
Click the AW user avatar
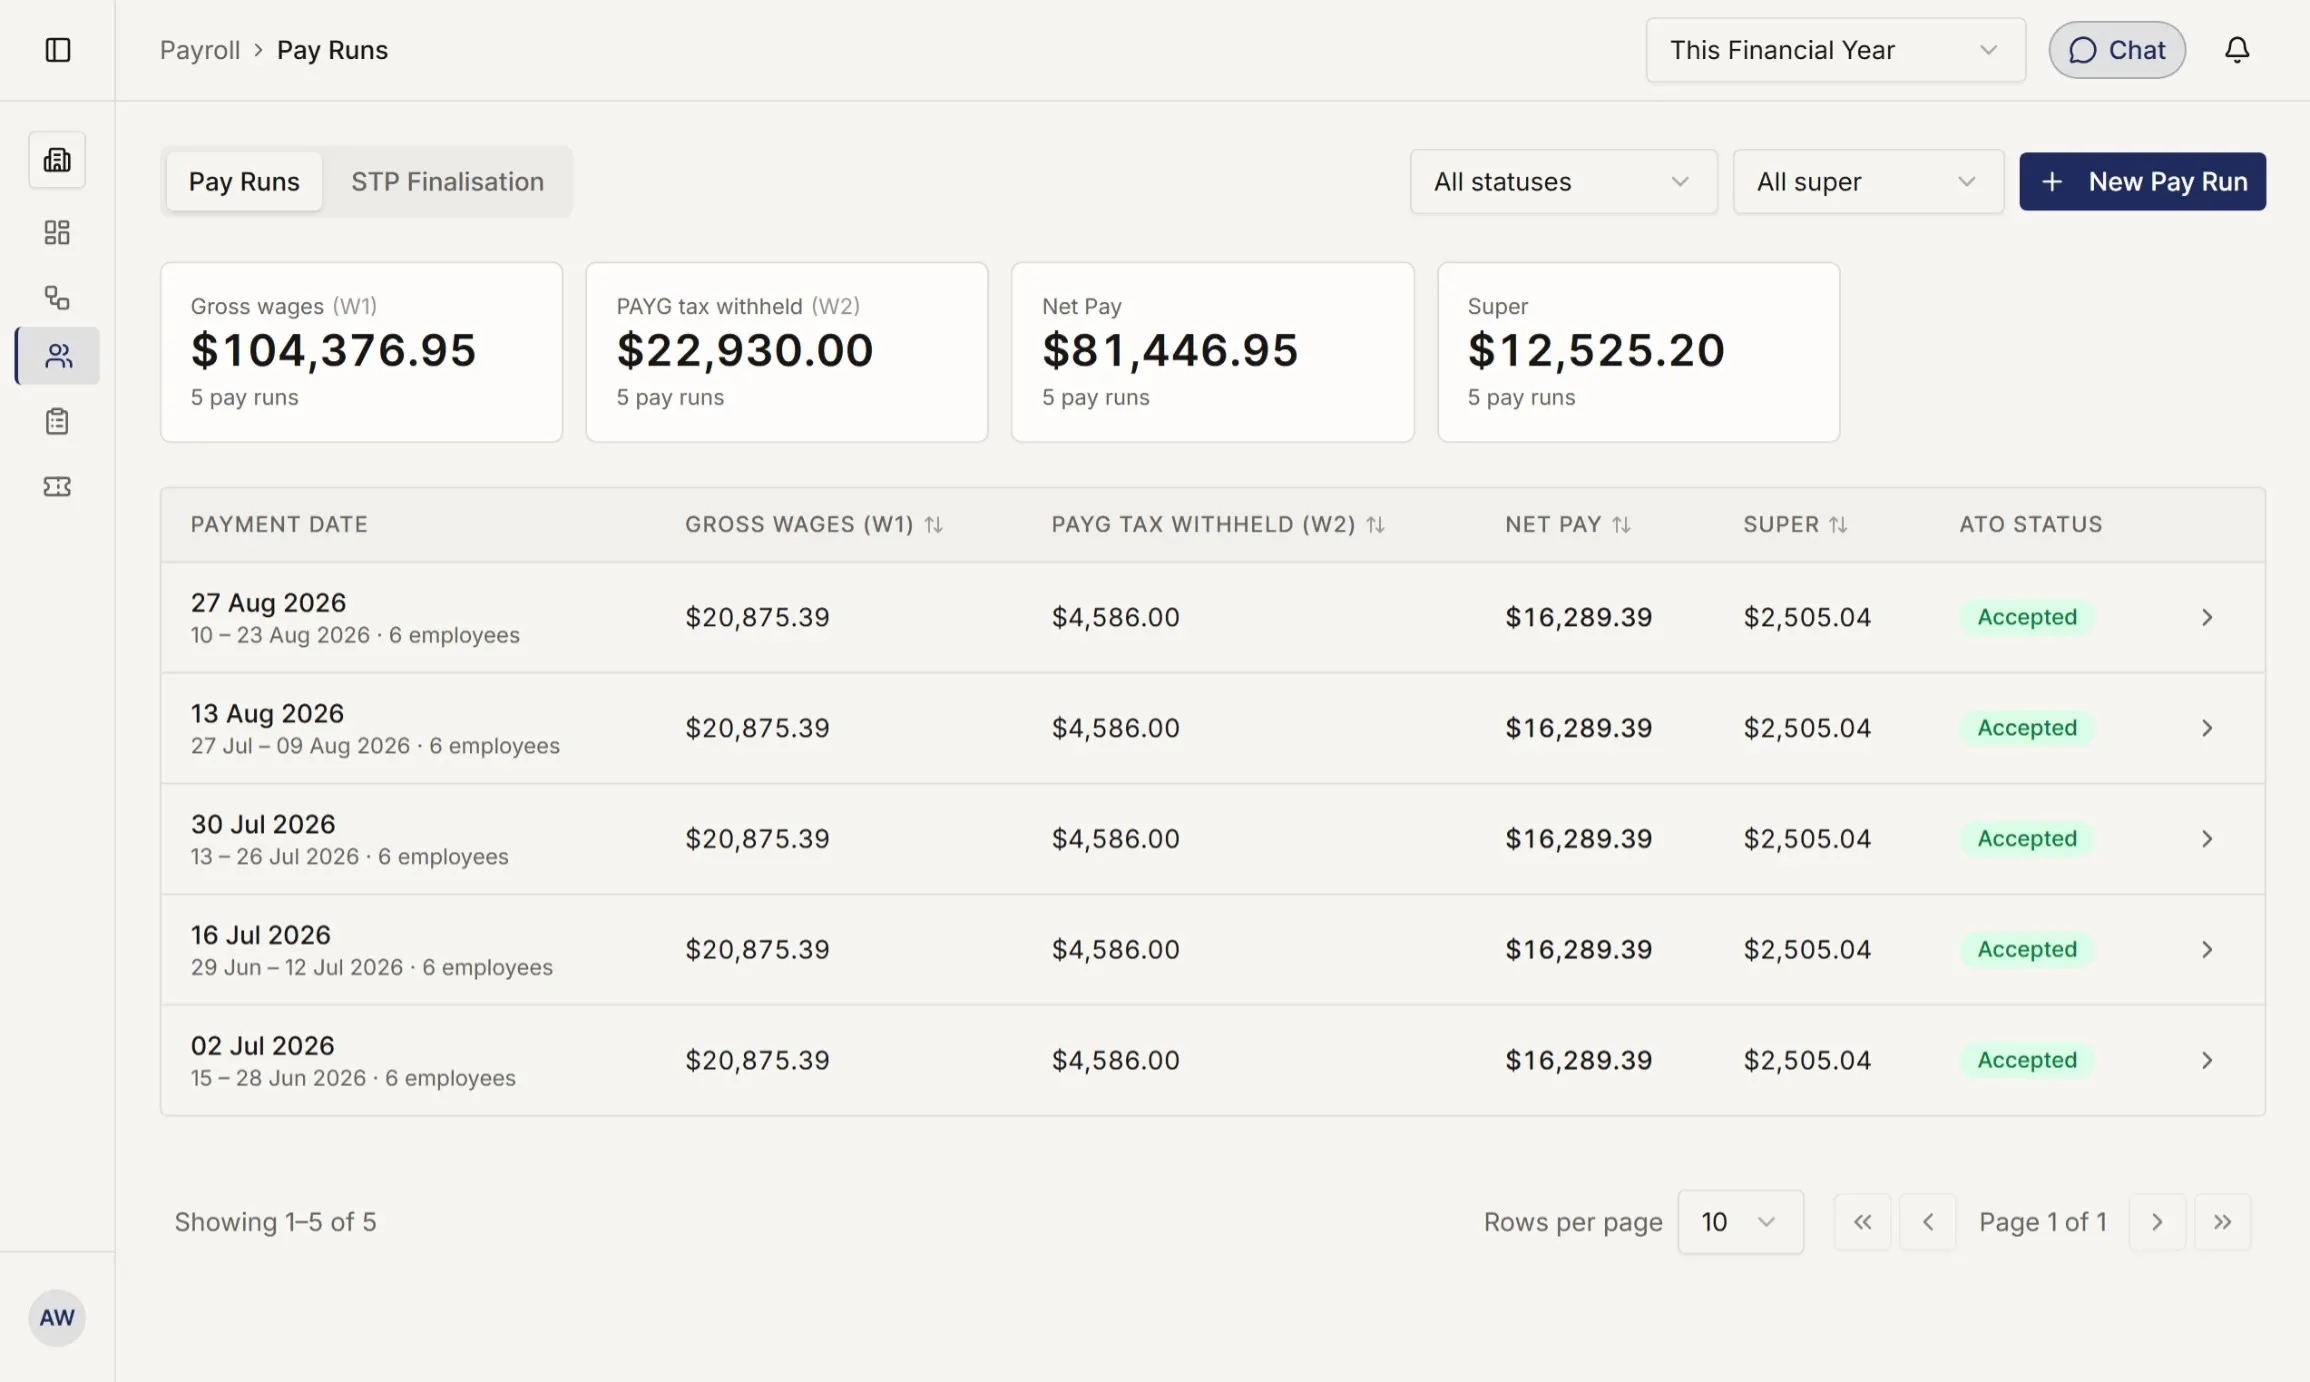[x=57, y=1317]
